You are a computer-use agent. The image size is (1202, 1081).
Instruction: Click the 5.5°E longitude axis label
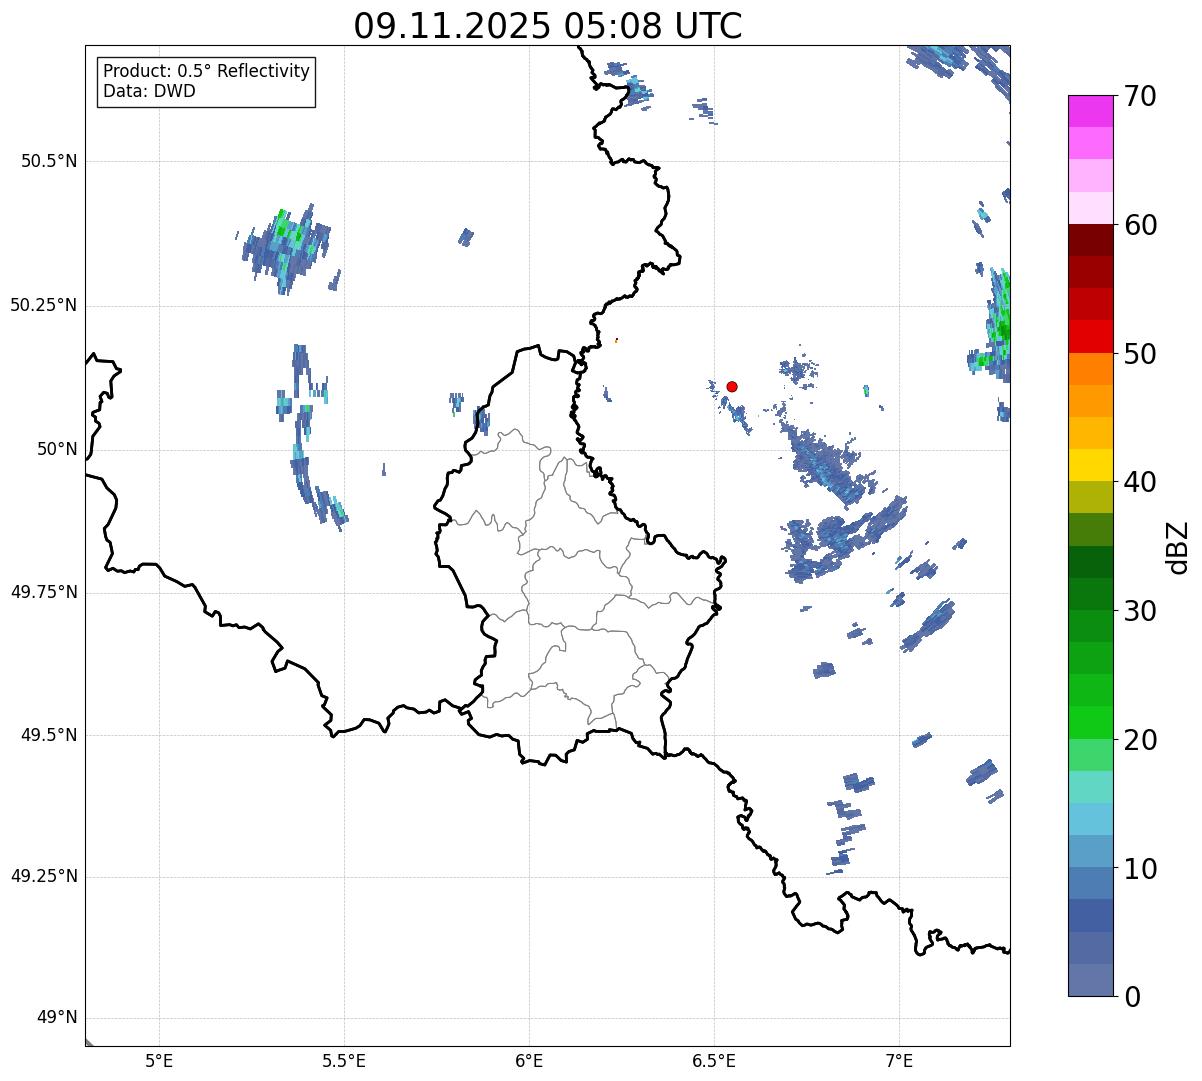tap(344, 1060)
